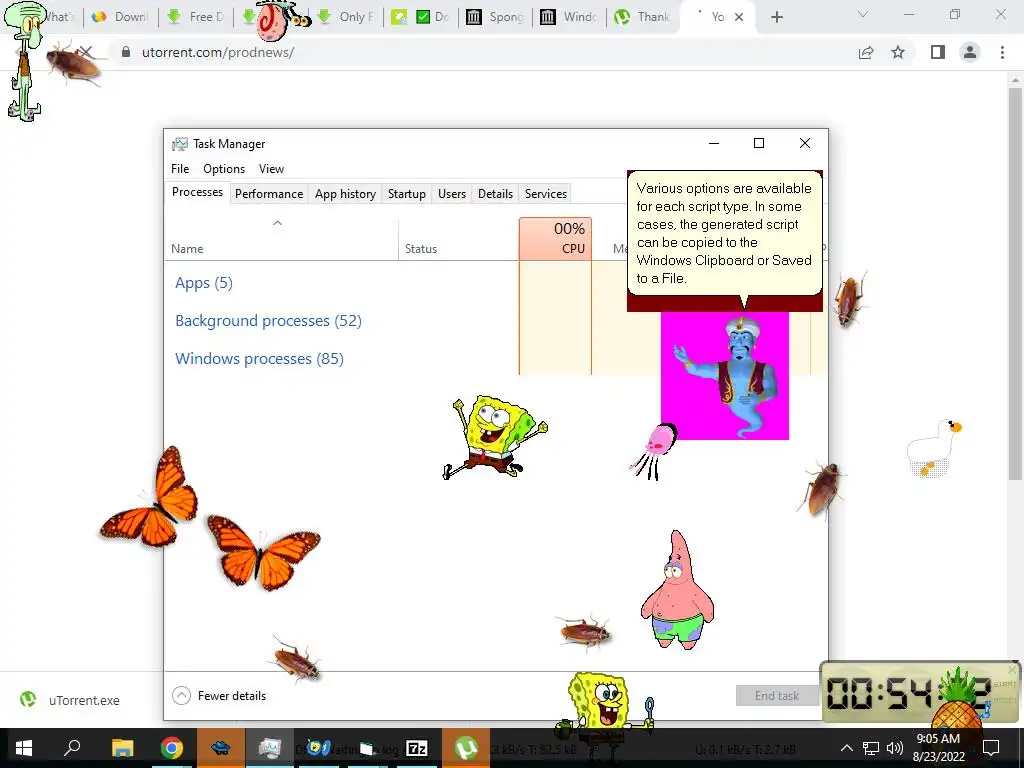Switch to the "Free D" Chrome tab
This screenshot has height=768, width=1024.
(196, 17)
